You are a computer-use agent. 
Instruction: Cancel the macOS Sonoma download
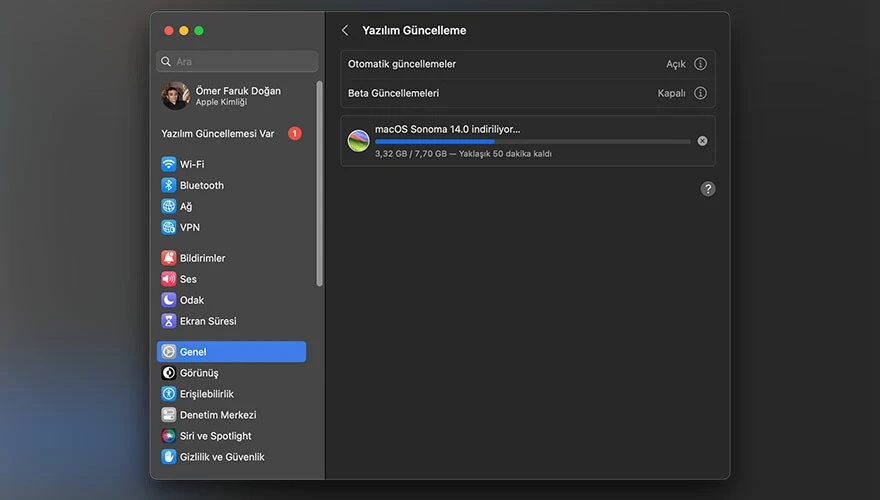click(702, 141)
